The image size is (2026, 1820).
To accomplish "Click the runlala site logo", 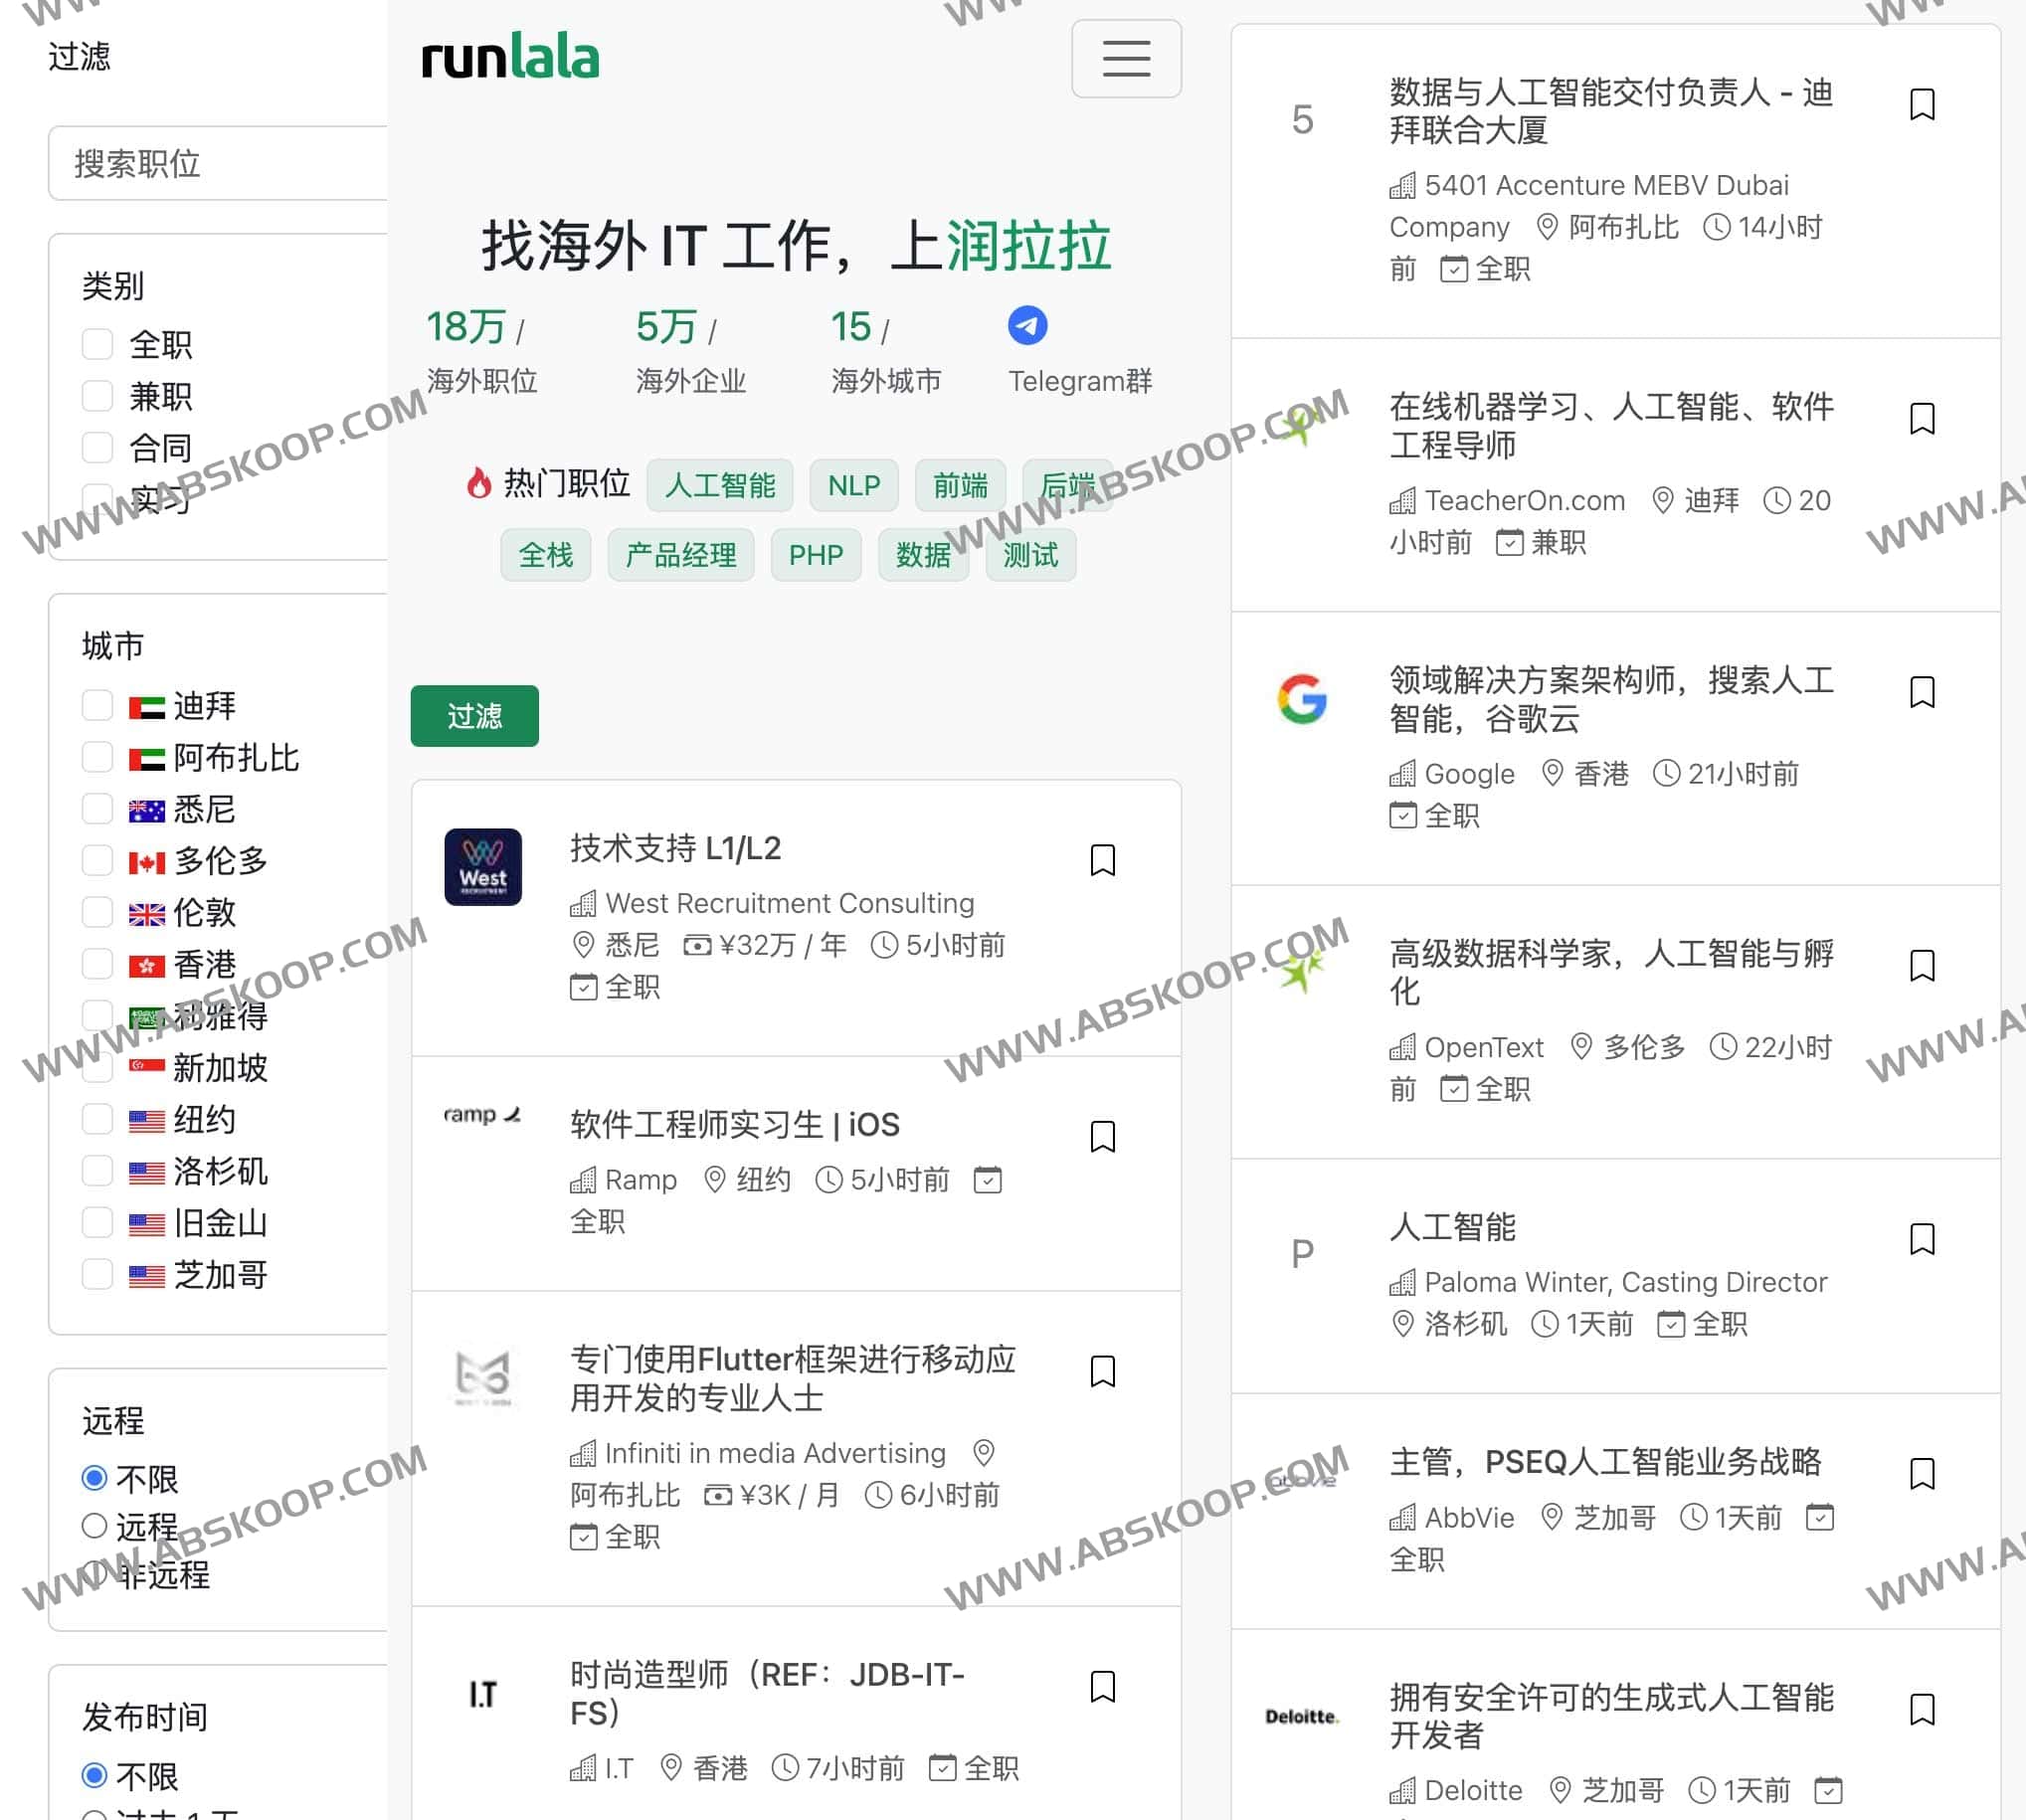I will coord(508,57).
